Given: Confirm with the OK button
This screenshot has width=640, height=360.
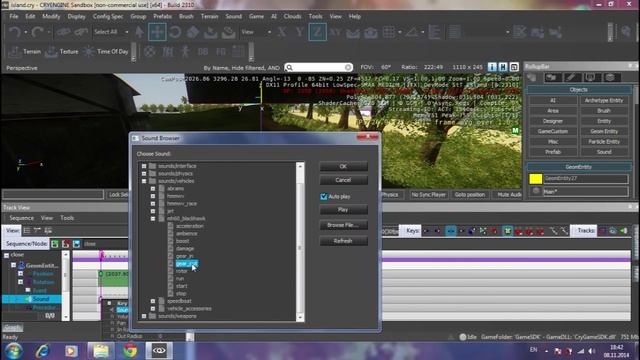Looking at the screenshot, I should point(343,167).
